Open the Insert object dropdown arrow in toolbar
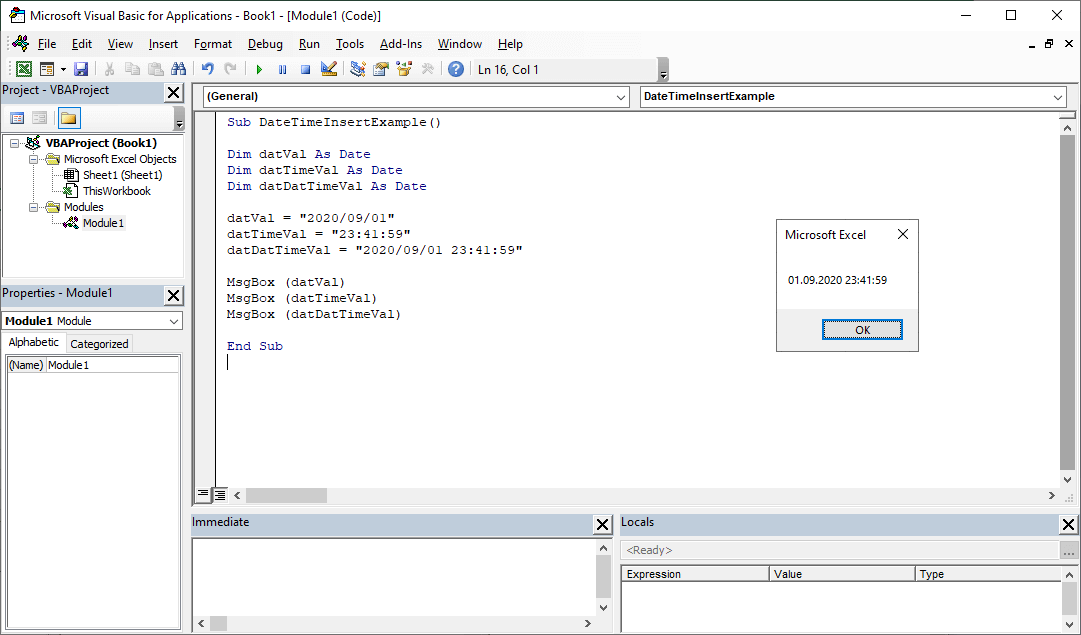This screenshot has width=1081, height=635. coord(63,69)
